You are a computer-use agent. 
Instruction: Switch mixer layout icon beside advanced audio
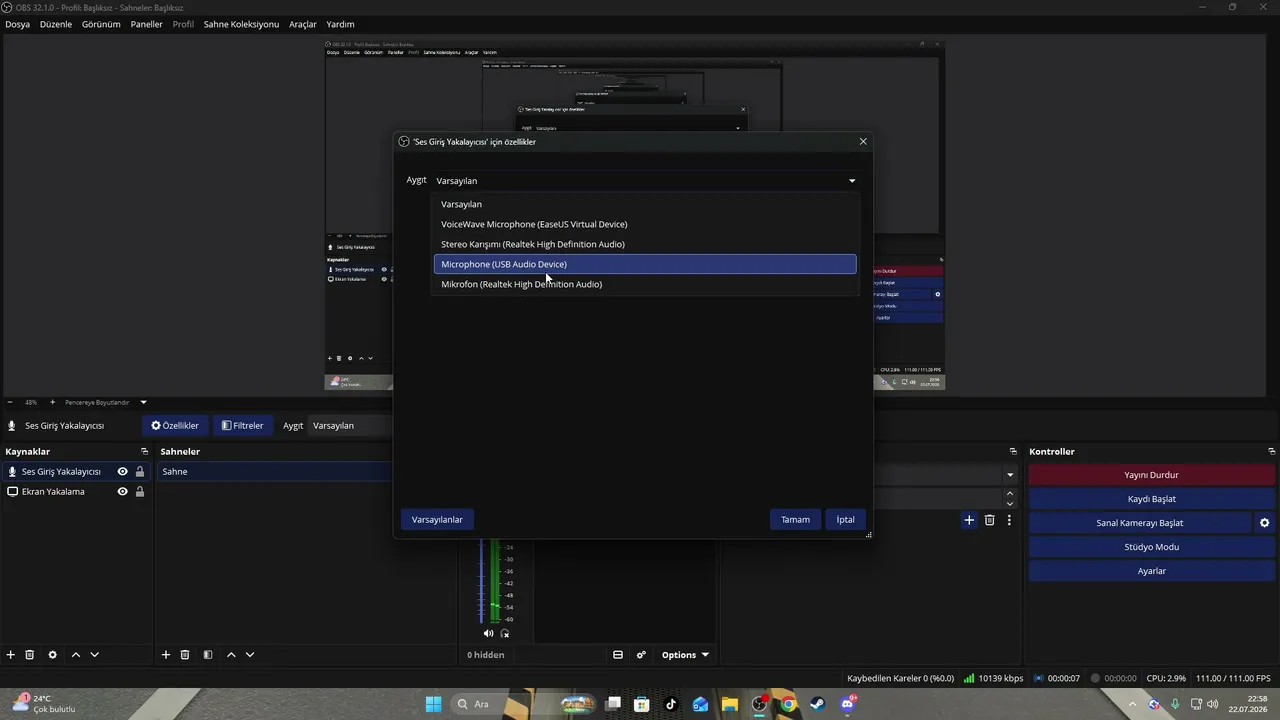click(618, 655)
